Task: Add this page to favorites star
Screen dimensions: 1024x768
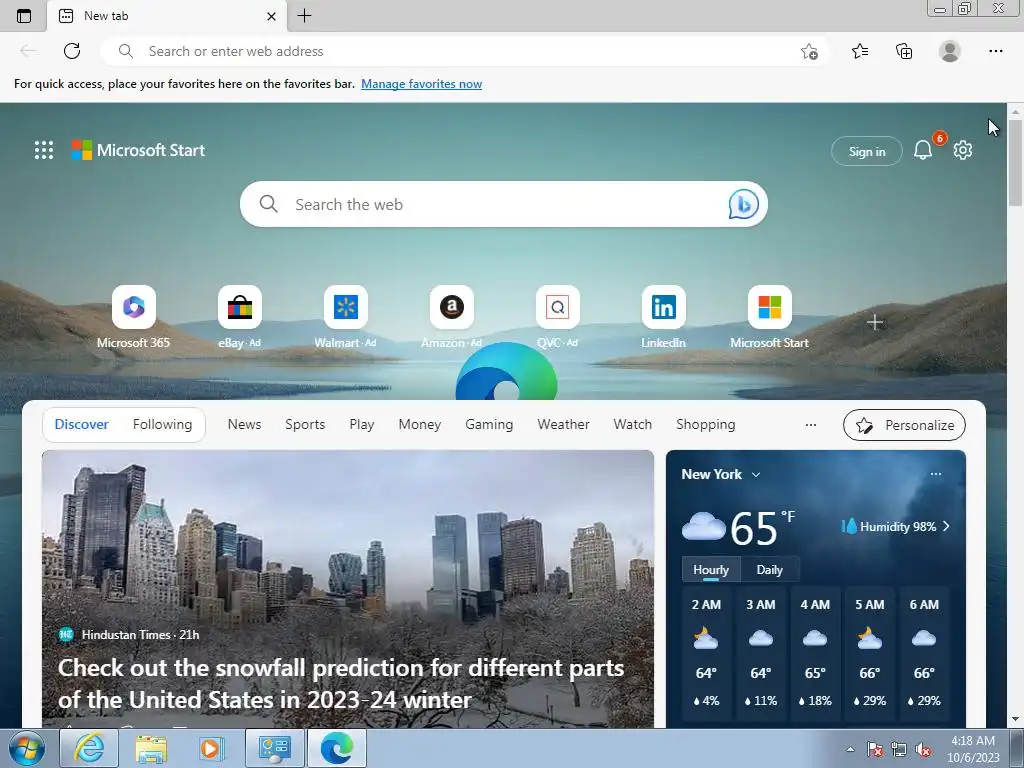Action: pyautogui.click(x=809, y=52)
